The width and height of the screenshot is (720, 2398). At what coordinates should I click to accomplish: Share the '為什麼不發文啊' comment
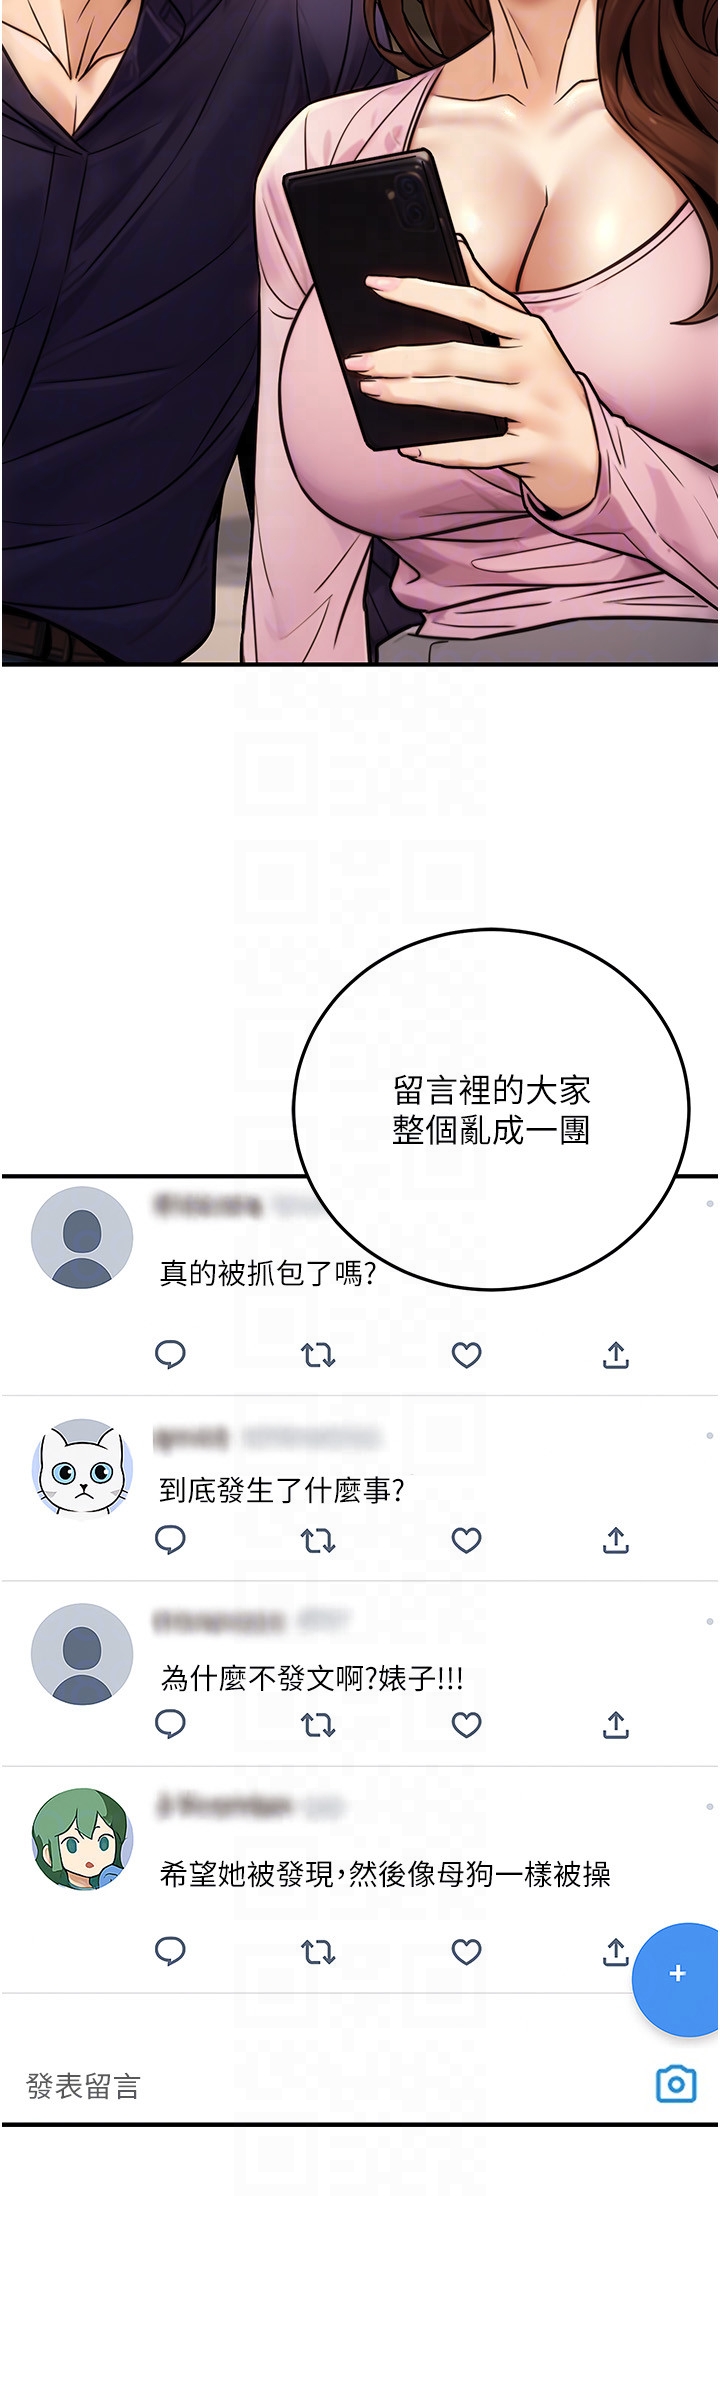coord(616,1724)
